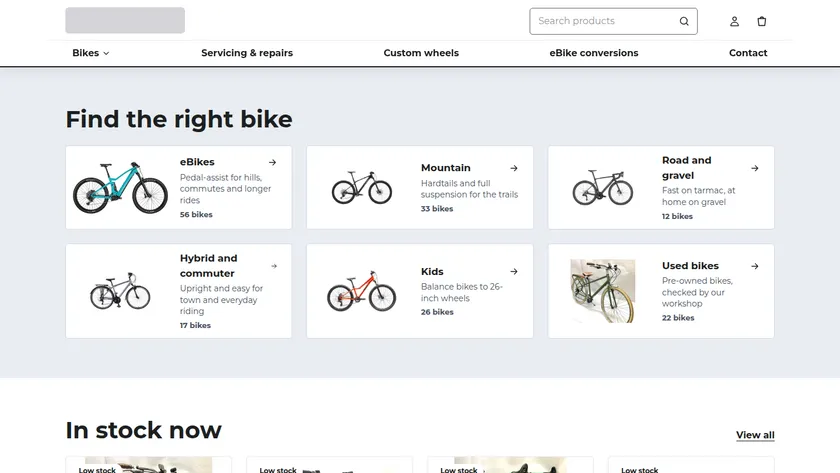Open the user account icon

[734, 21]
